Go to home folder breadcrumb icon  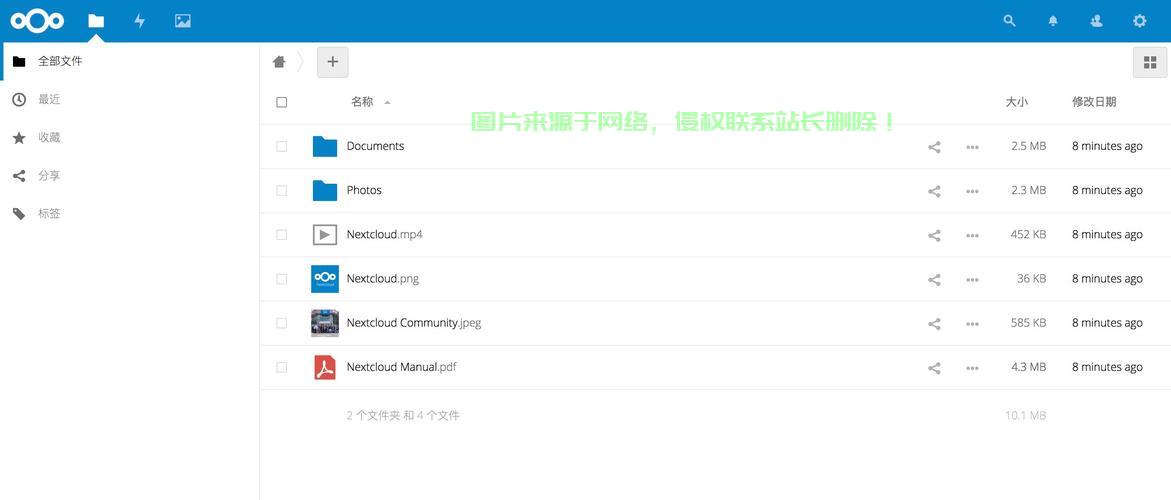(x=279, y=62)
